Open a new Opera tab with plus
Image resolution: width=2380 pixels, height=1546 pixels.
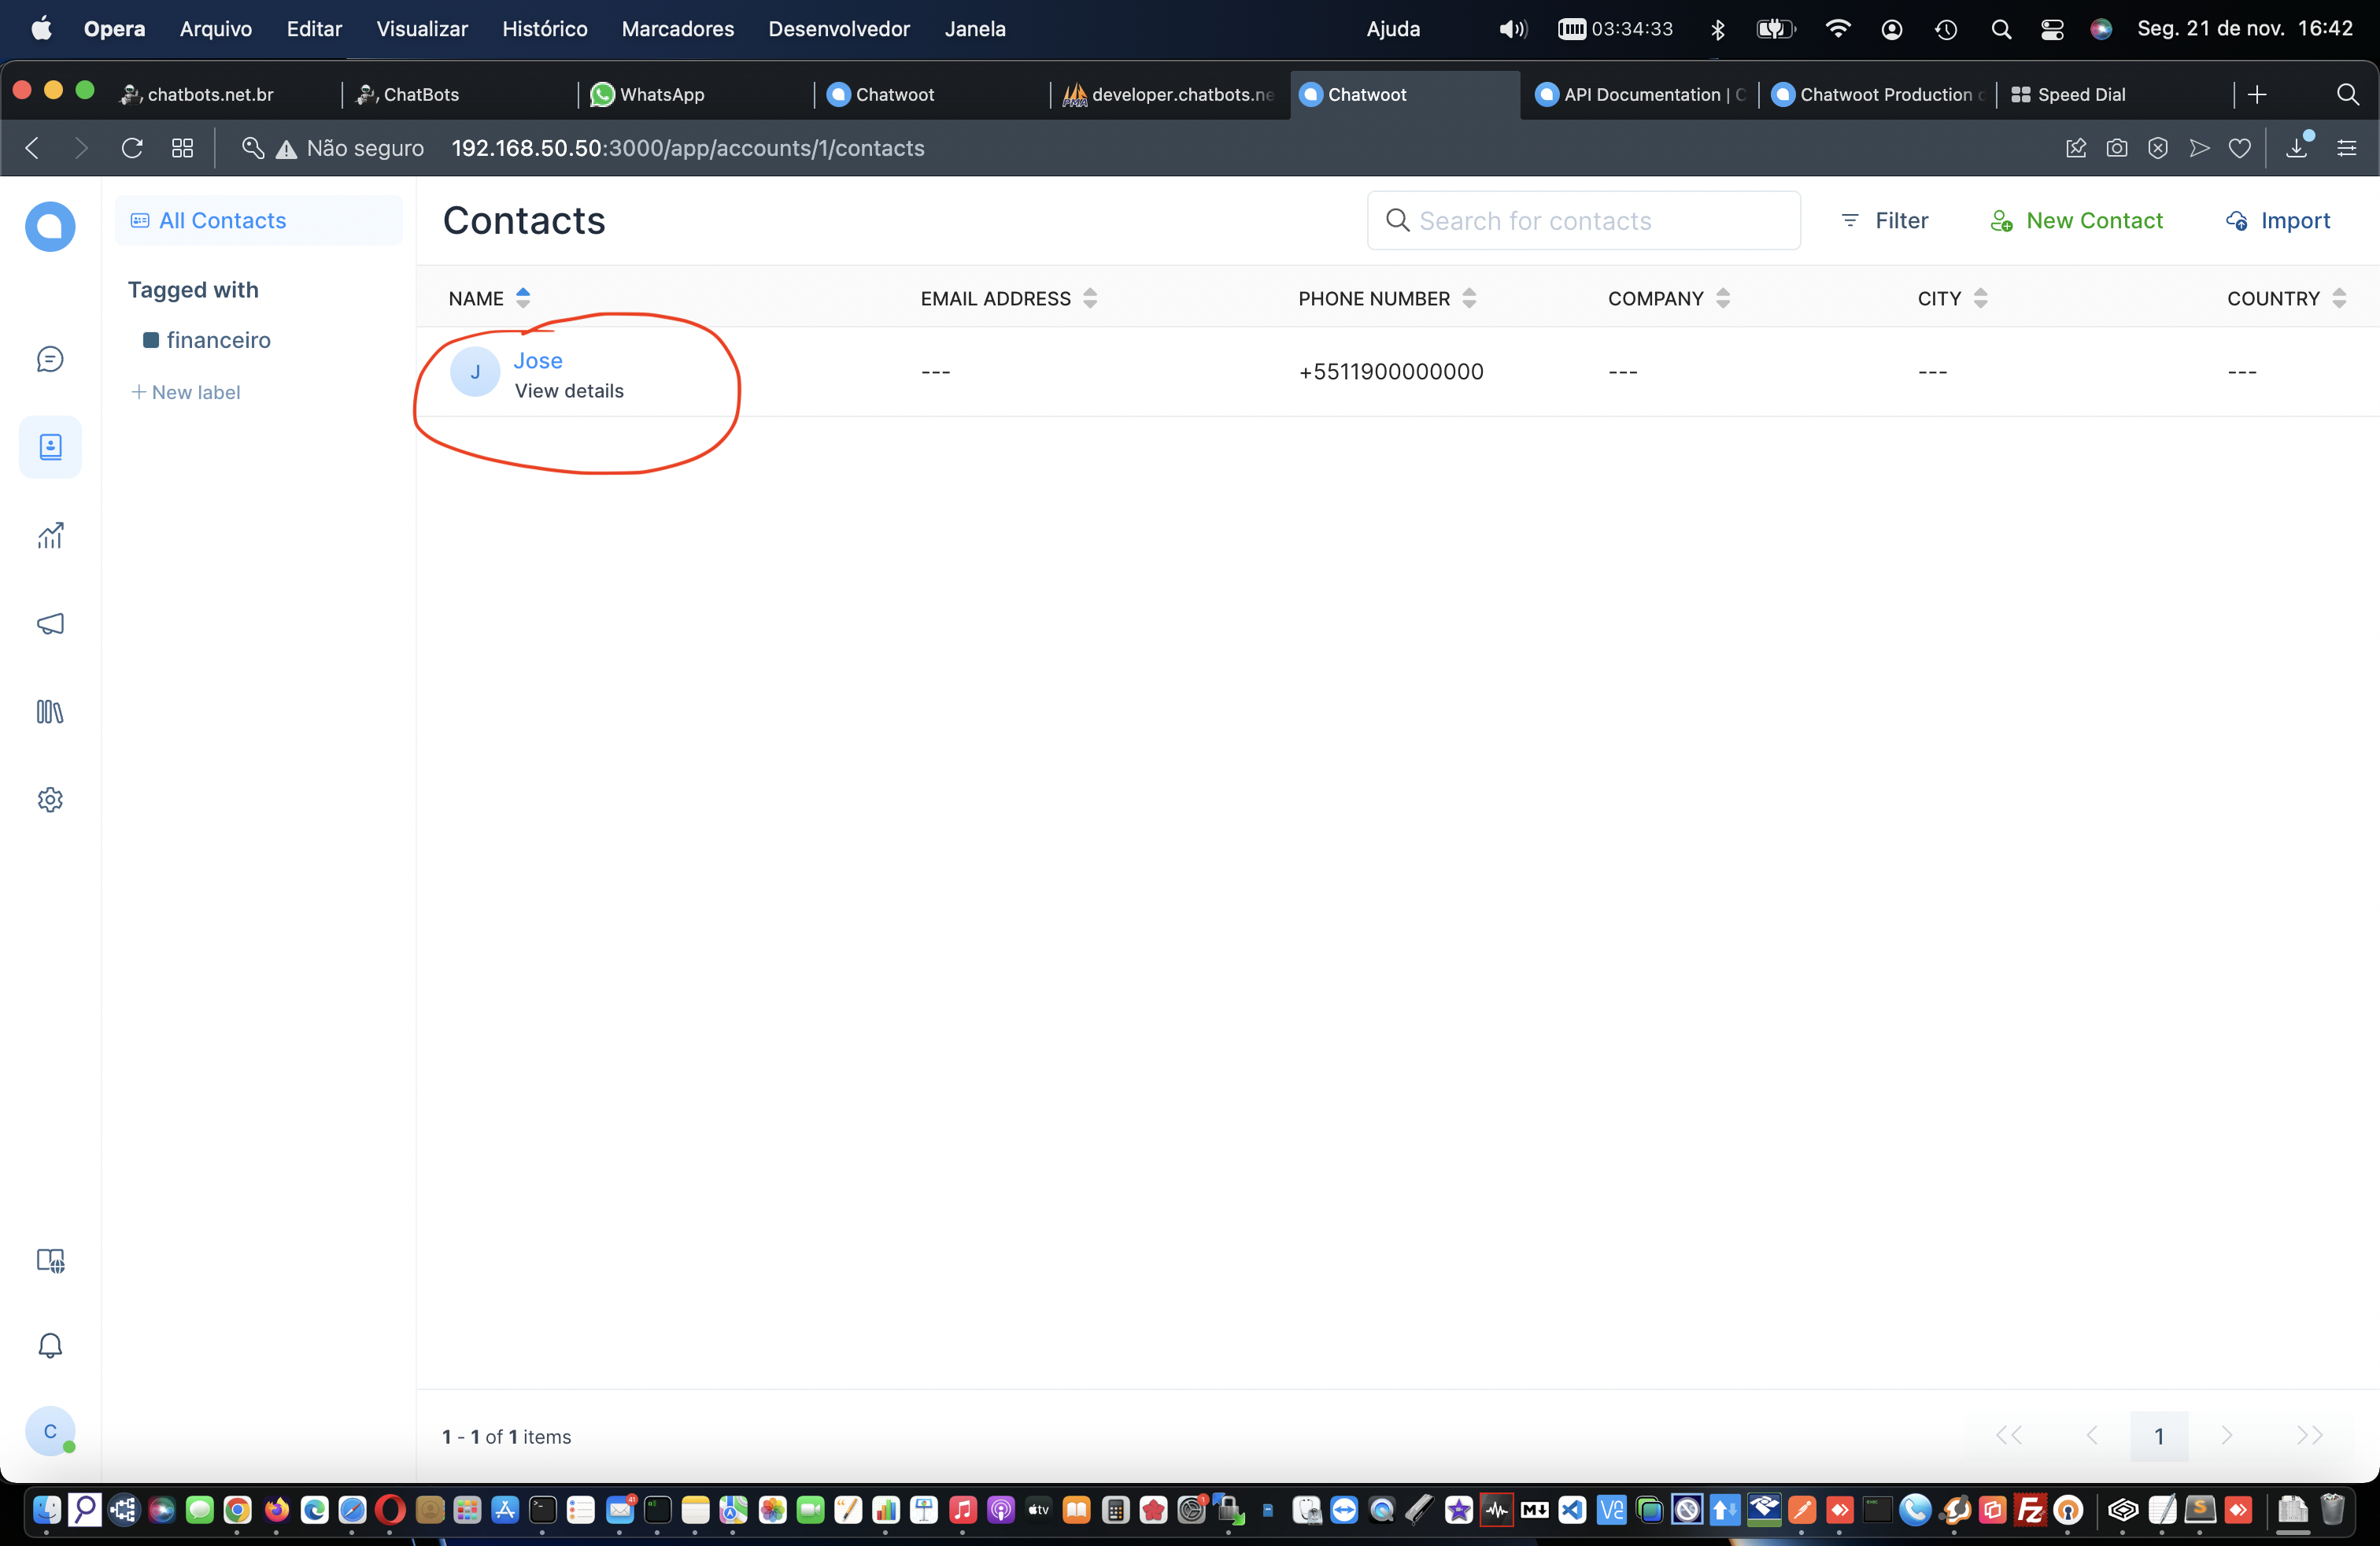[2257, 94]
